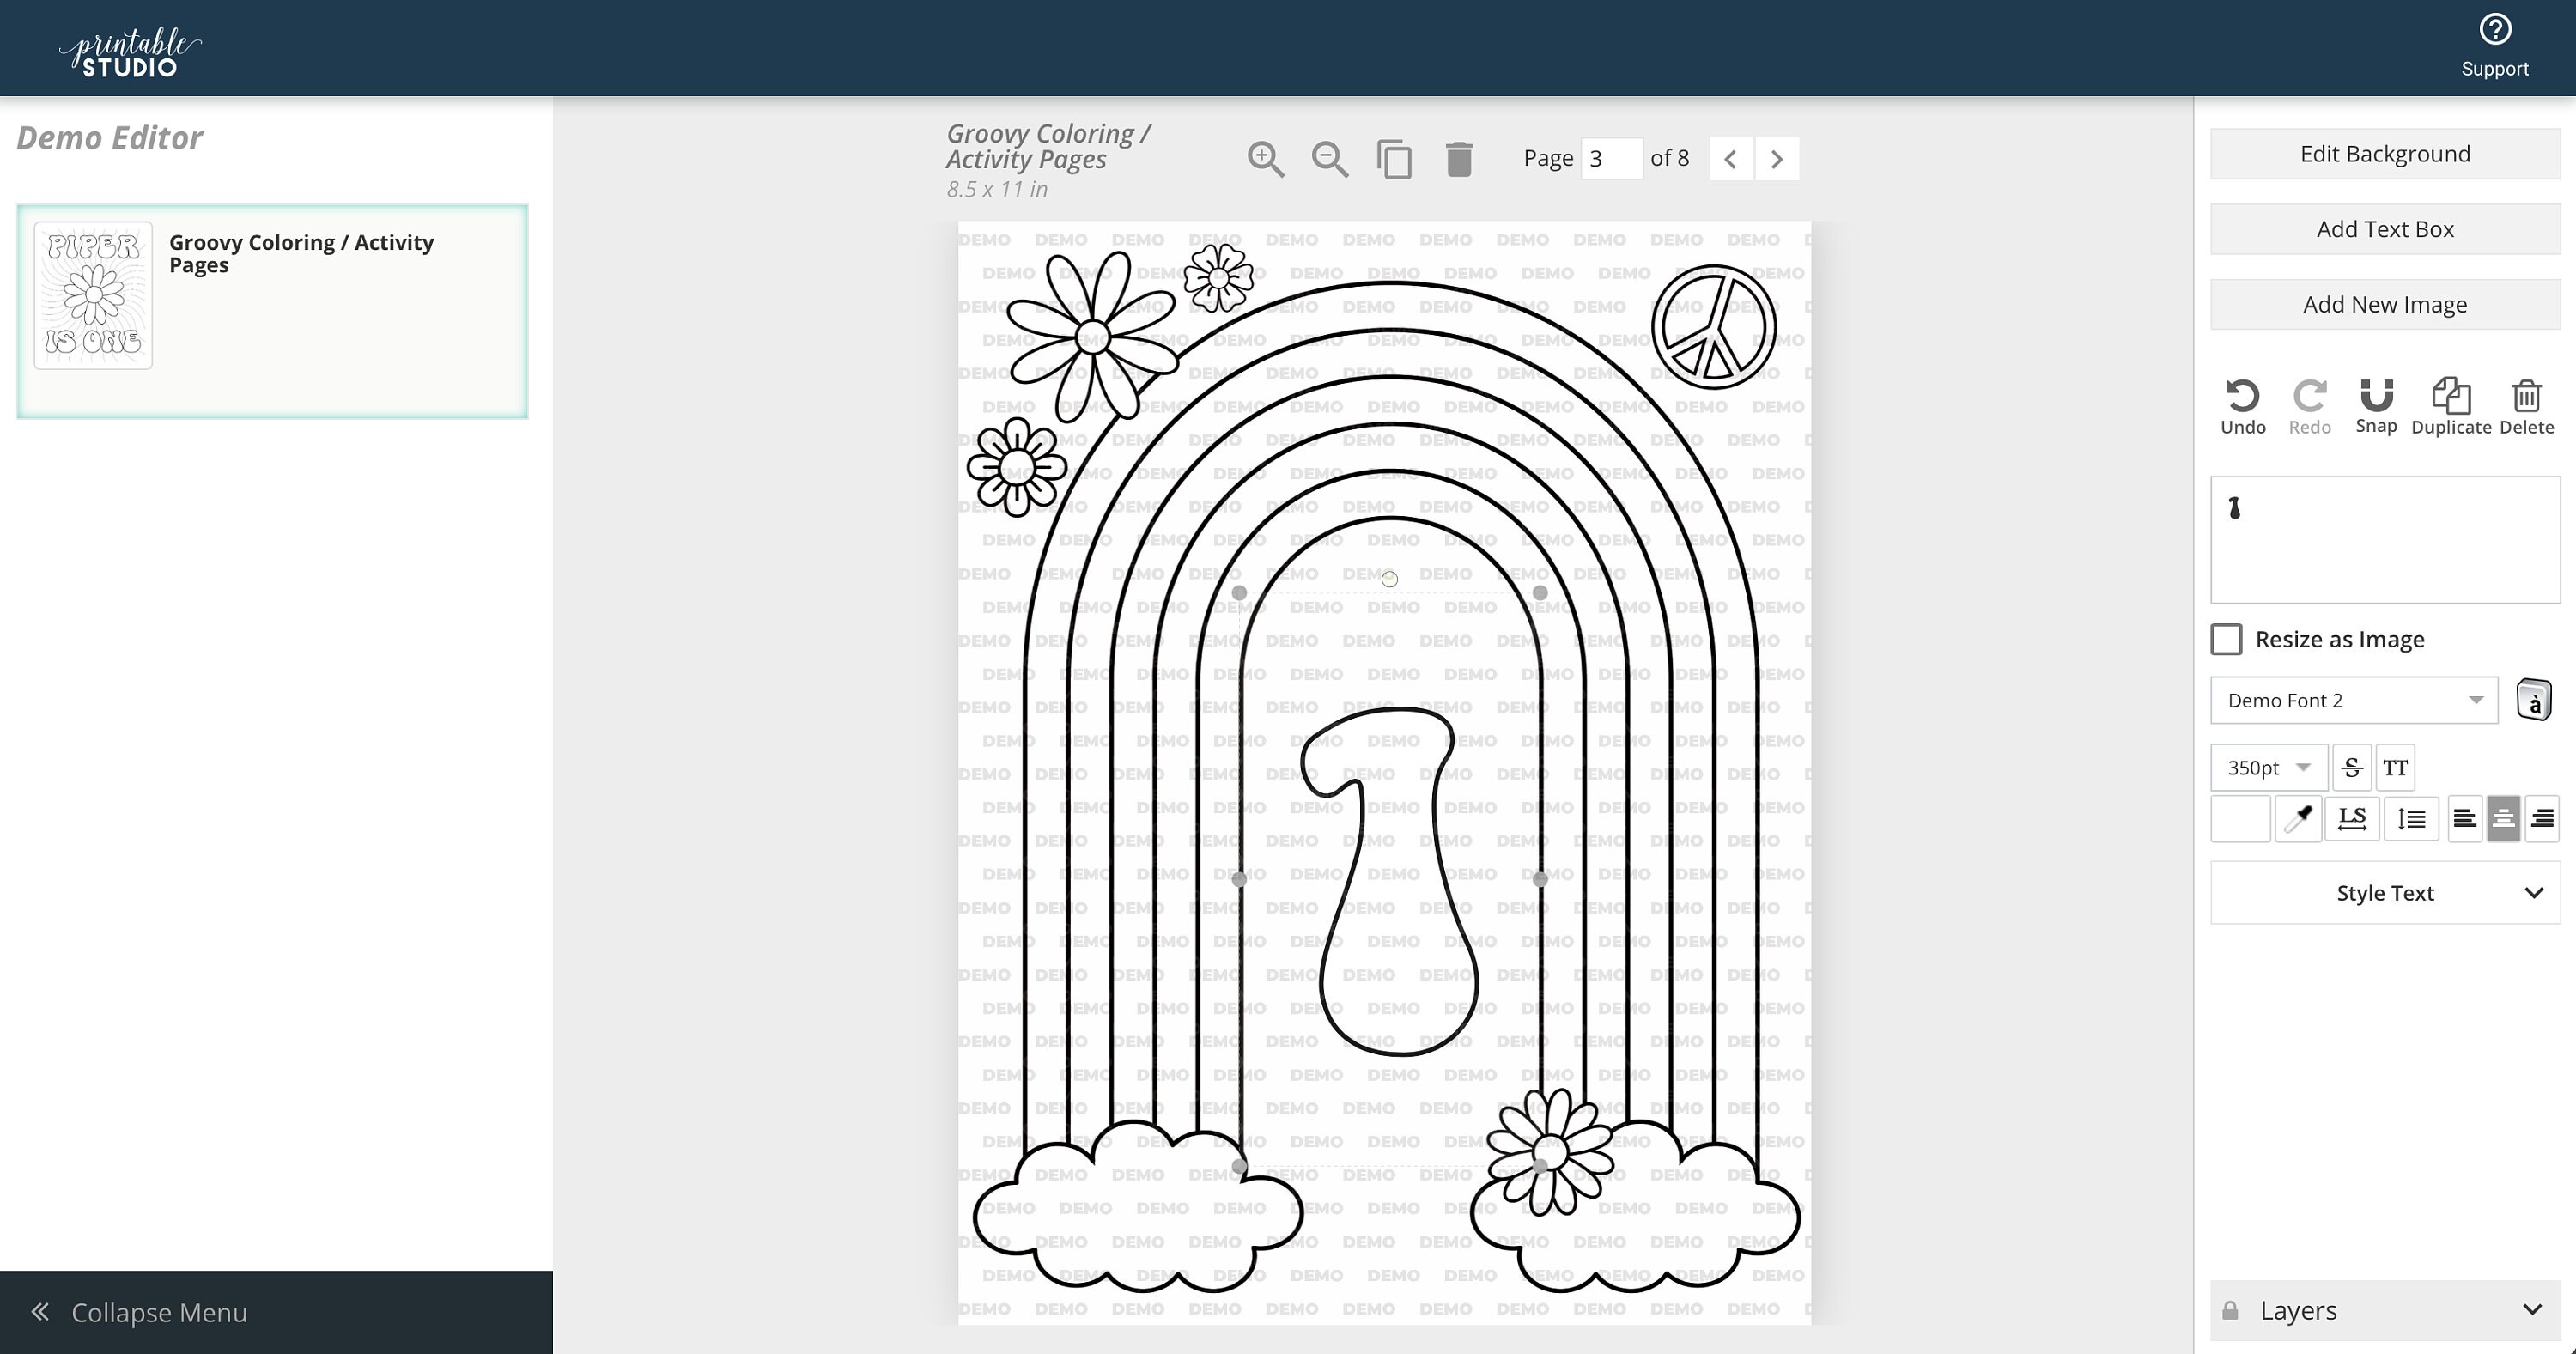Zoom in on the canvas

1265,159
